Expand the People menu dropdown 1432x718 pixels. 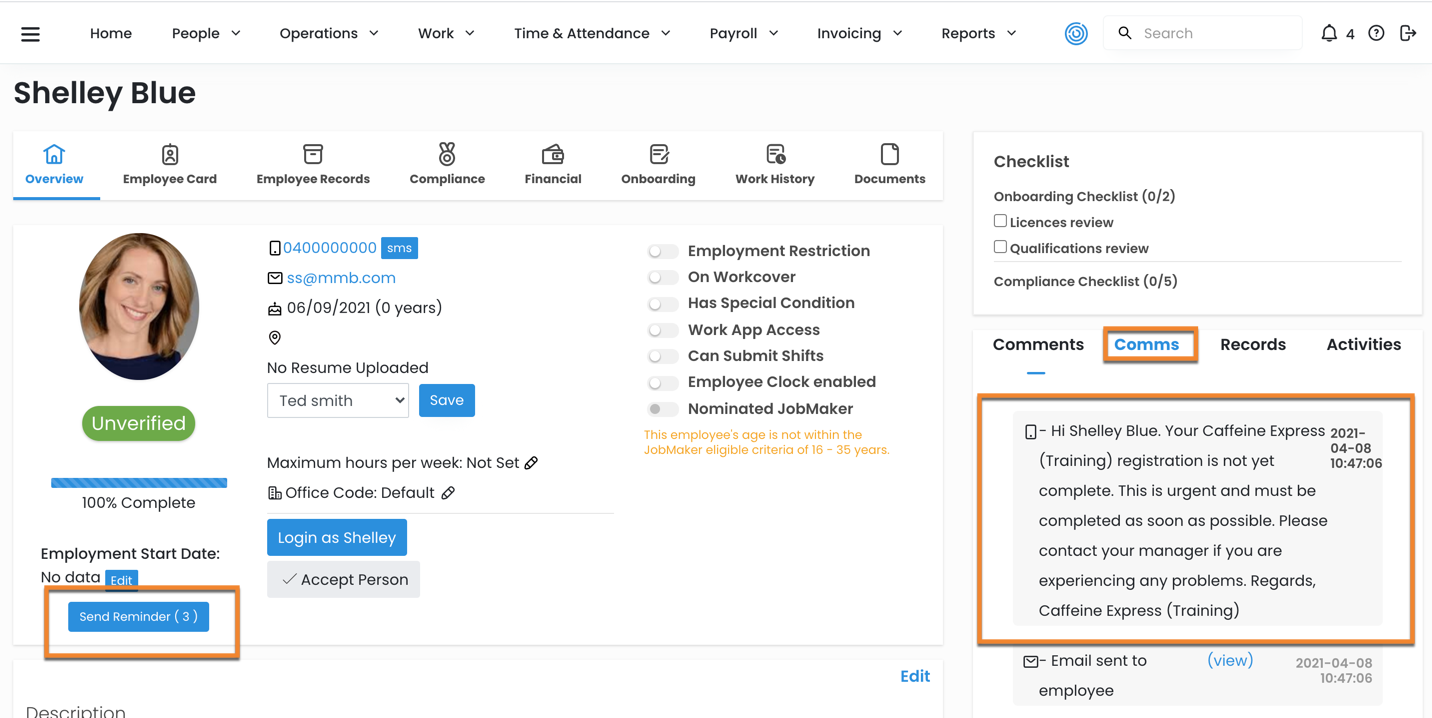point(206,33)
